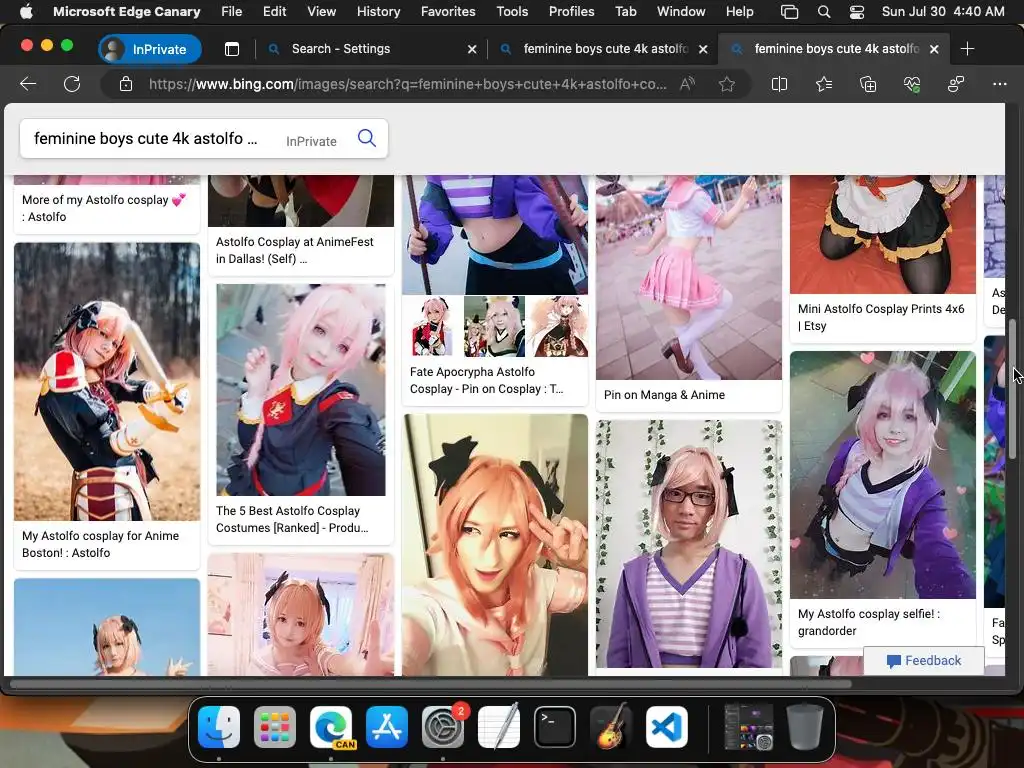
Task: Open System Settings from the Dock
Action: click(443, 727)
